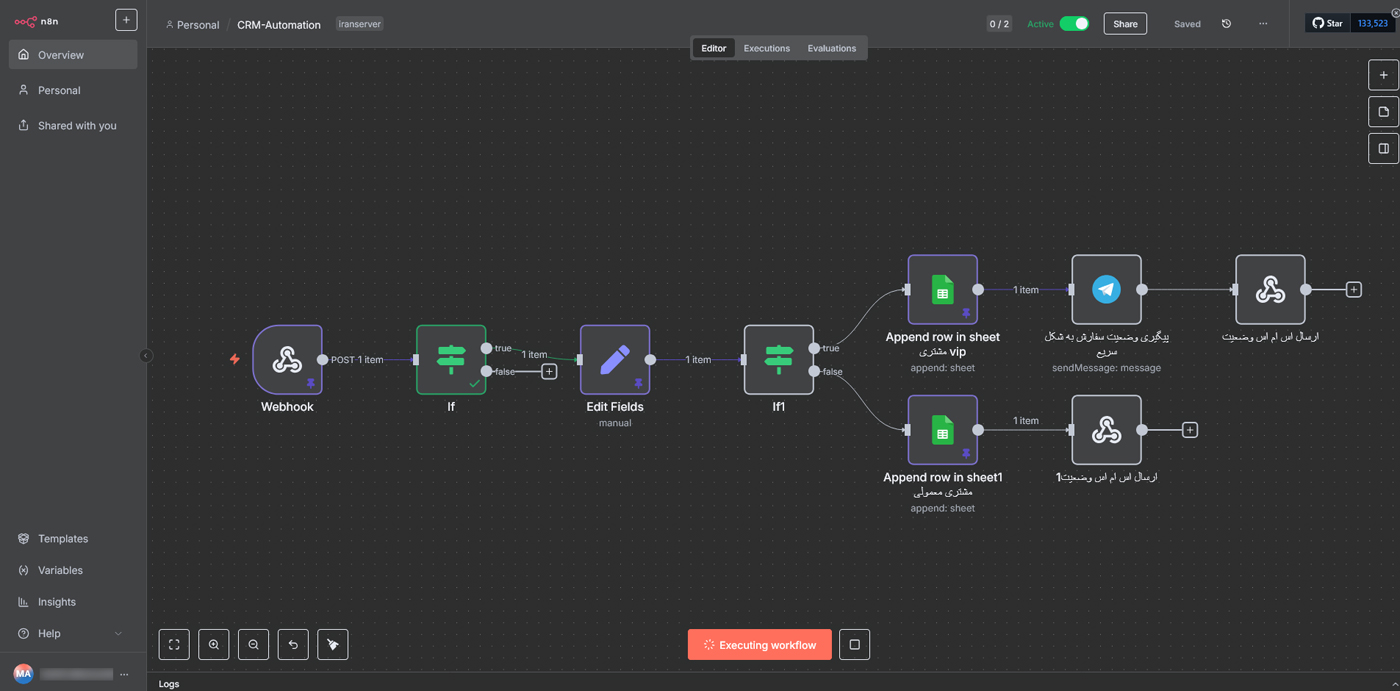Open the three-dot workflow options menu
Viewport: 1400px width, 691px height.
point(1263,24)
